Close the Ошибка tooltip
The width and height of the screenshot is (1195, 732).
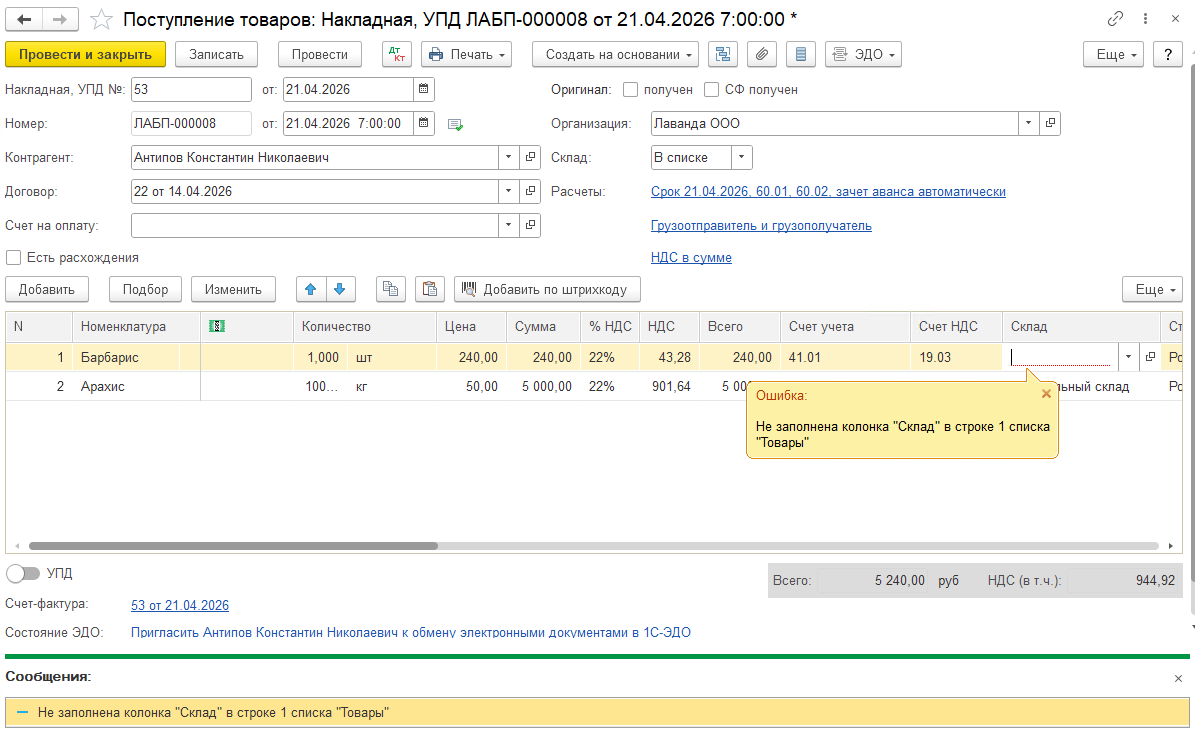point(1046,393)
